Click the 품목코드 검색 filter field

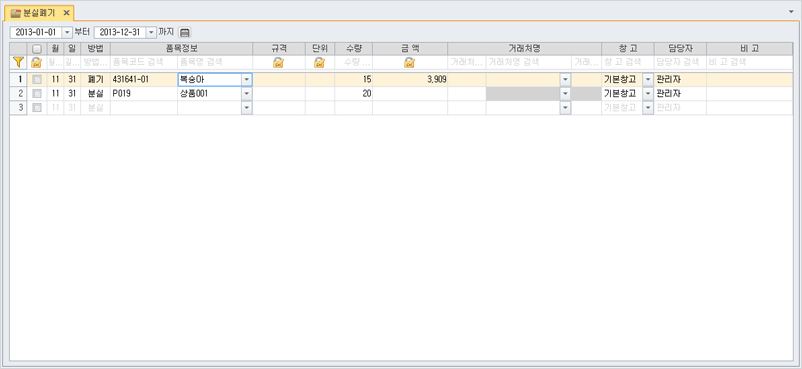144,62
